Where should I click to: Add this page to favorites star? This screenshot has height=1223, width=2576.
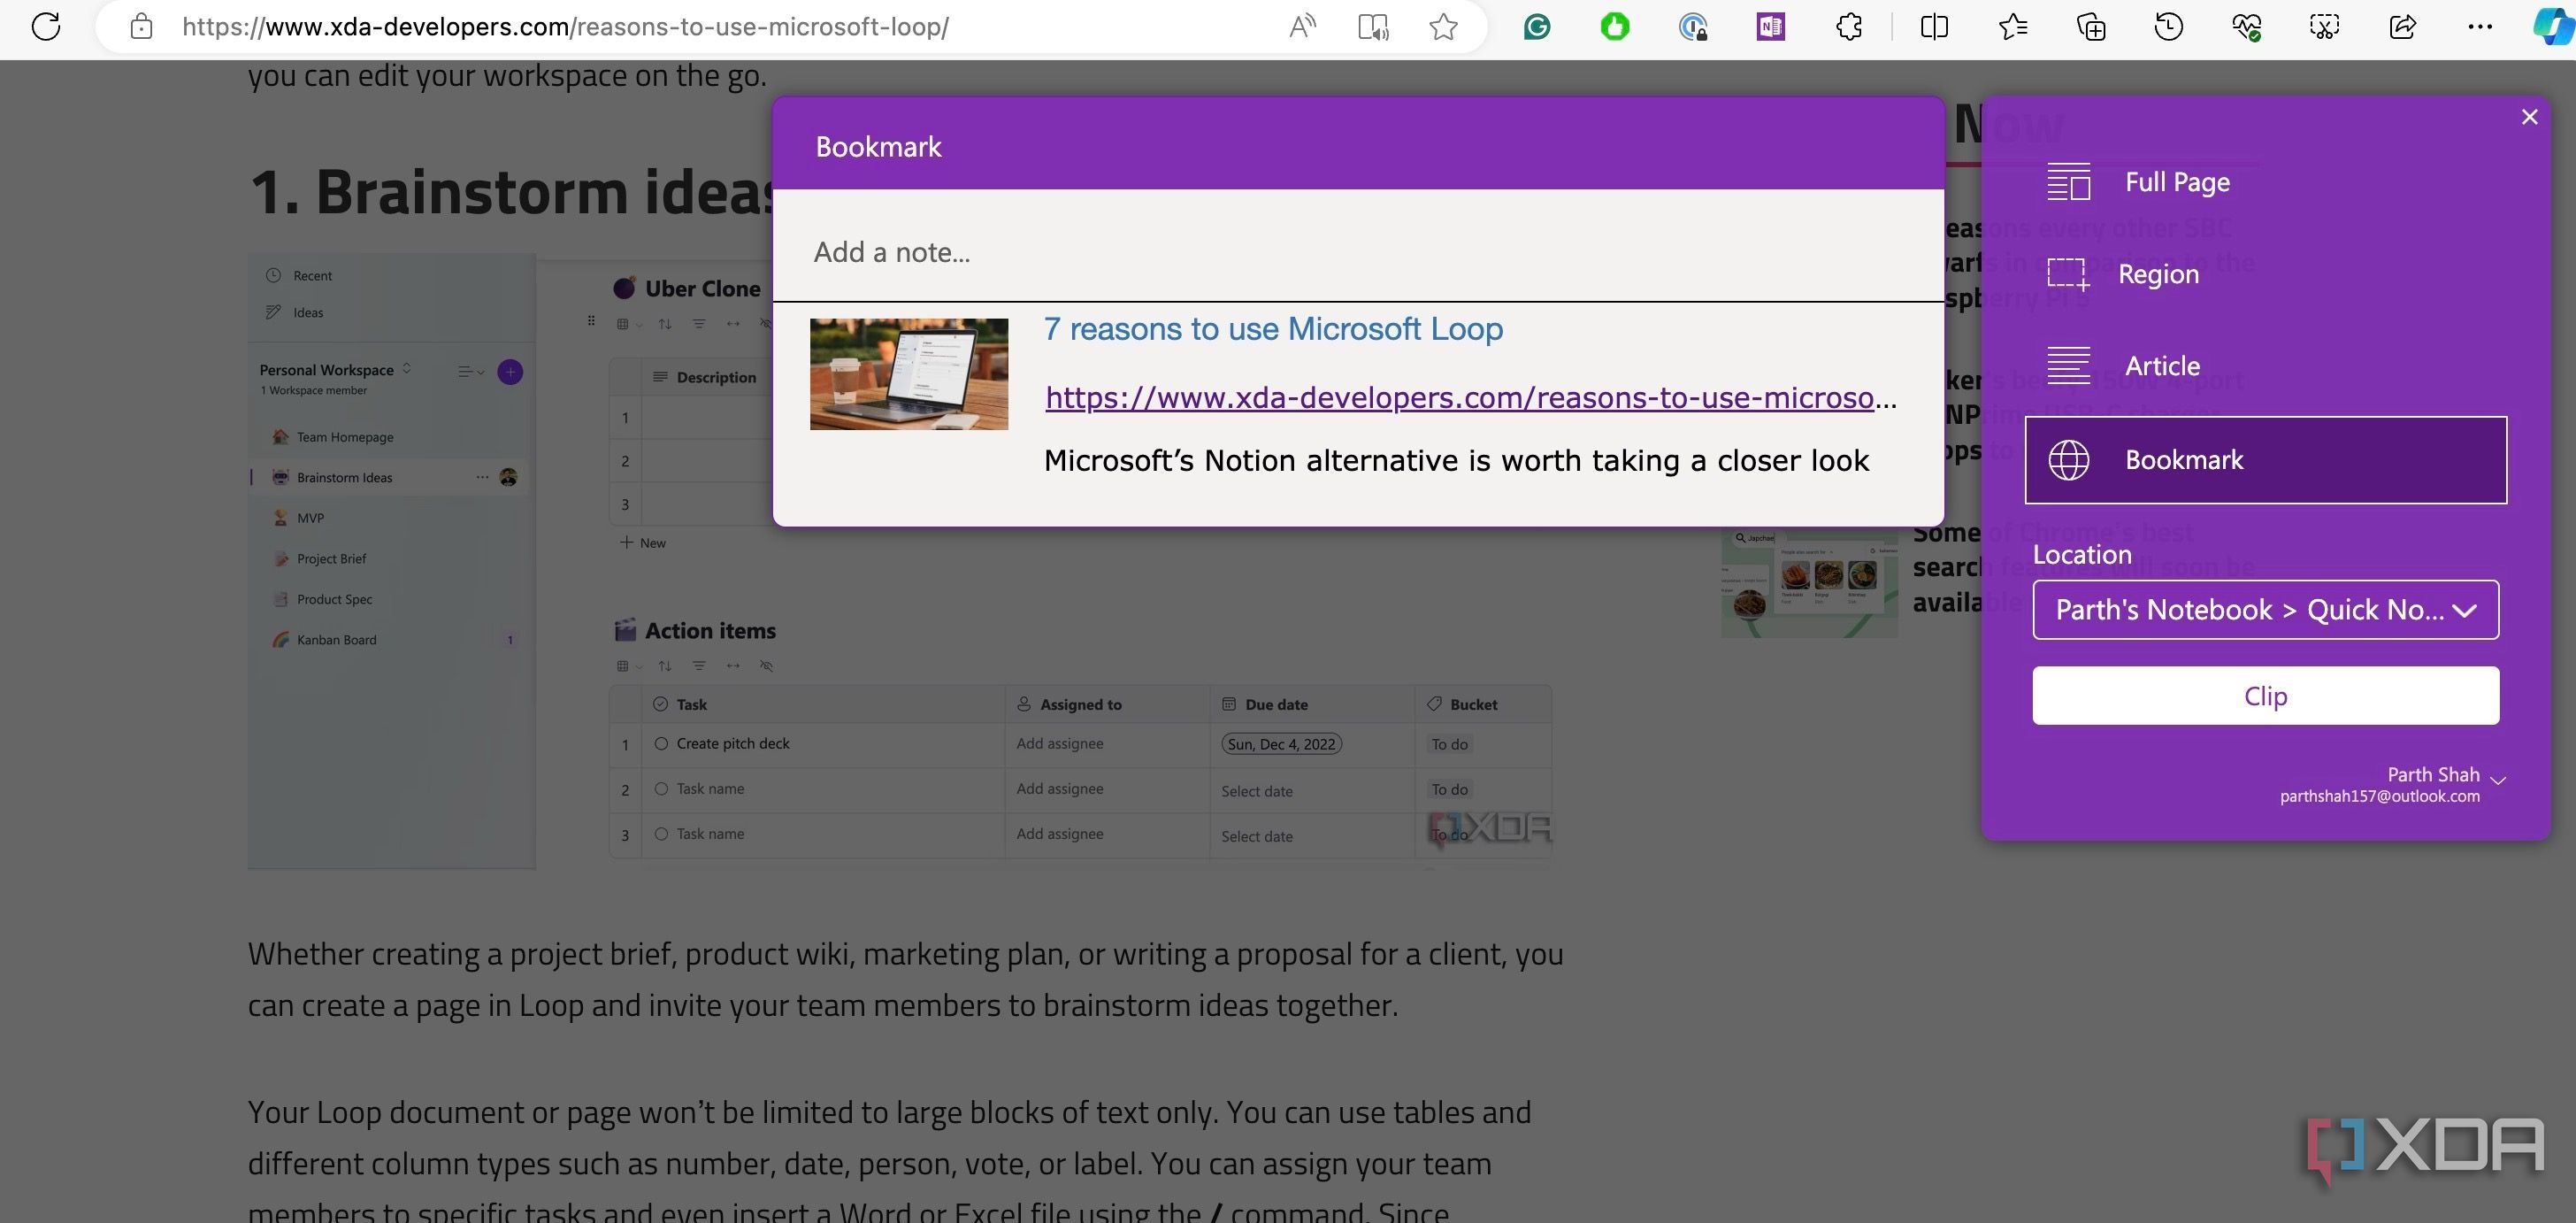coord(1443,26)
